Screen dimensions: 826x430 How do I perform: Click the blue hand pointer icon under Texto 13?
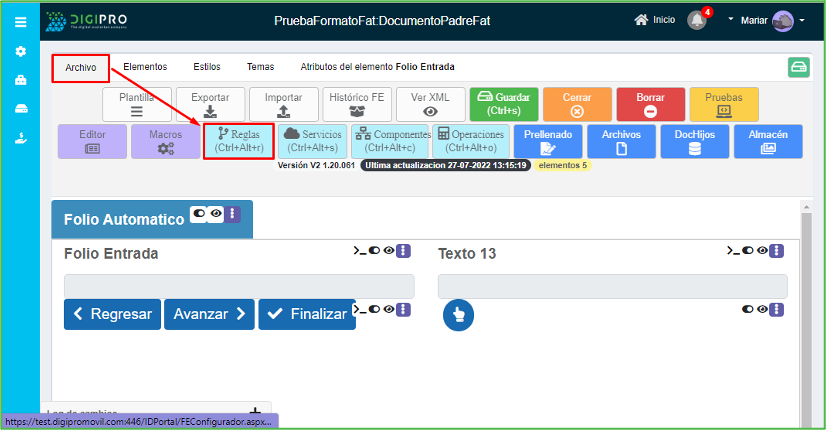tap(458, 314)
